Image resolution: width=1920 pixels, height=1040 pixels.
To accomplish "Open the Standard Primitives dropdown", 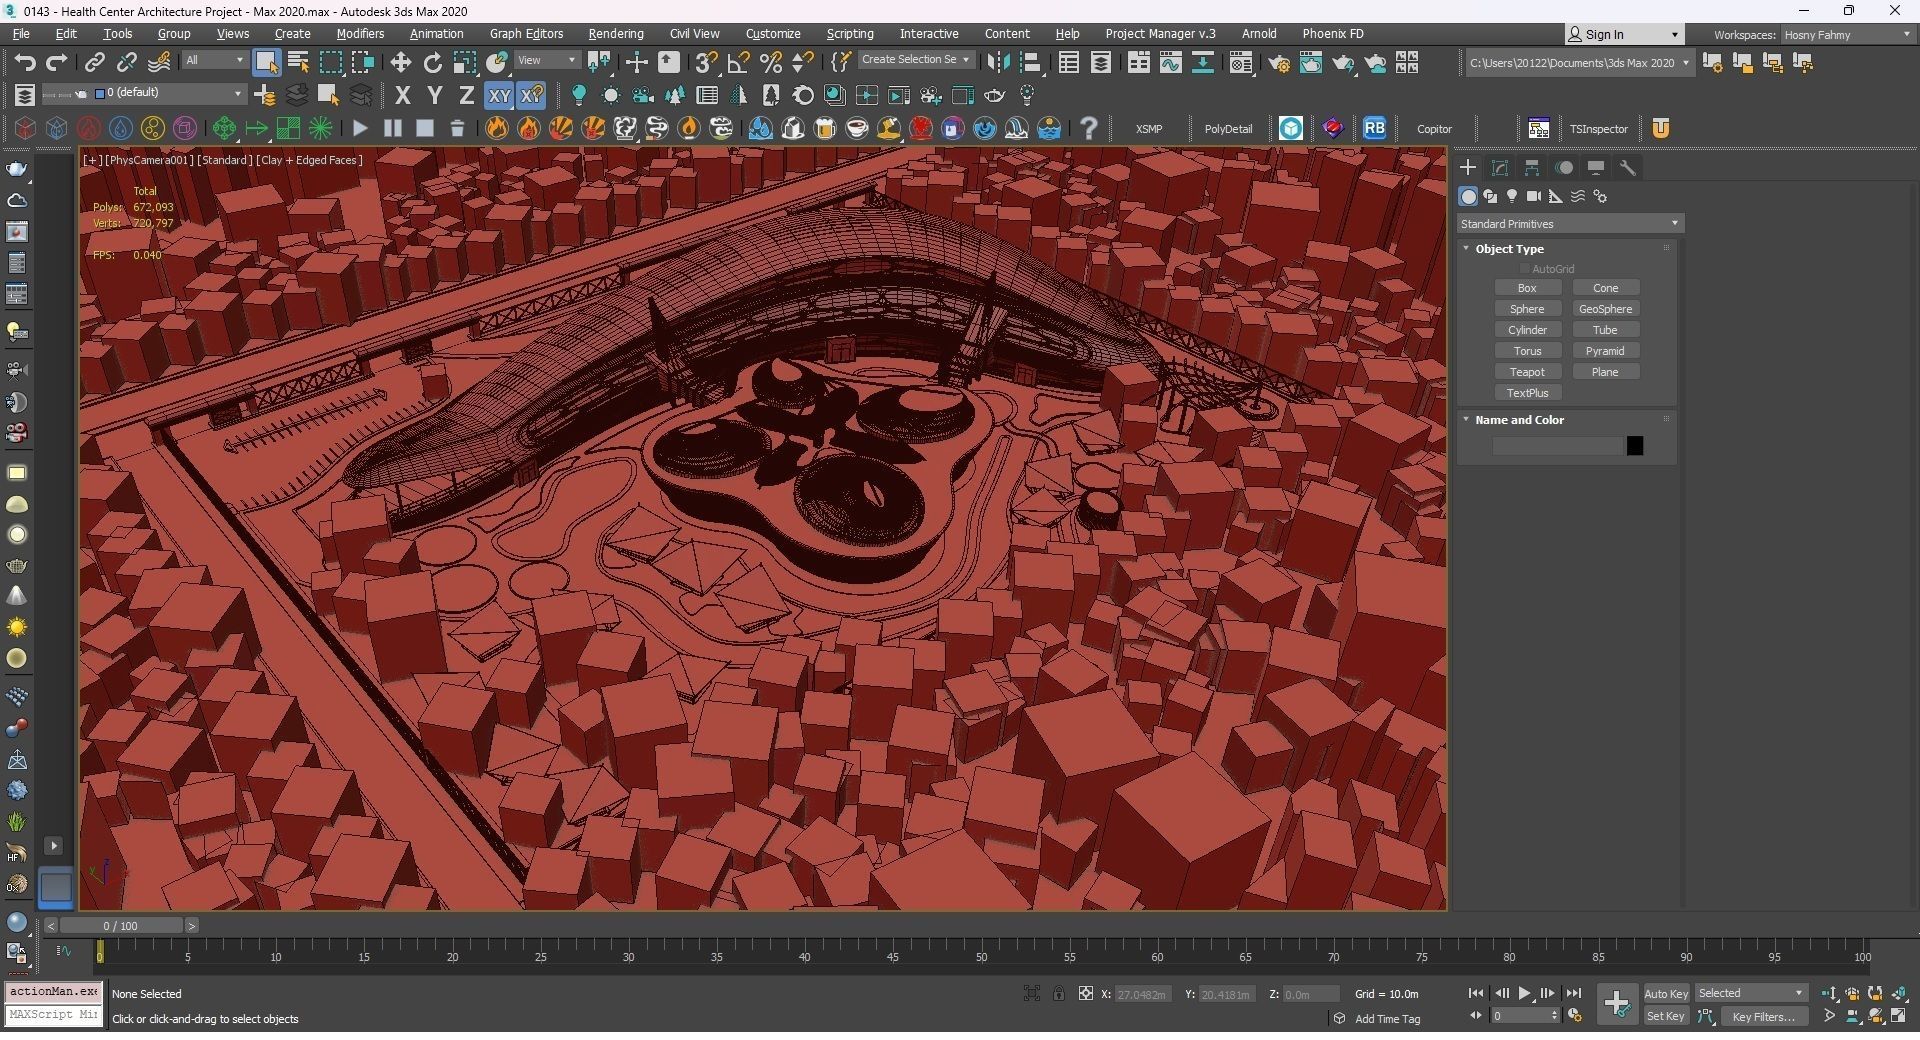I will [1569, 224].
